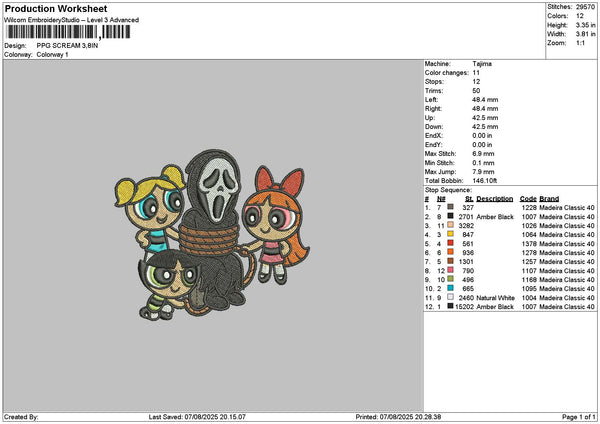The width and height of the screenshot is (600, 424).
Task: Click 'Madeira Classic 40' brand in row 1
Action: click(567, 208)
